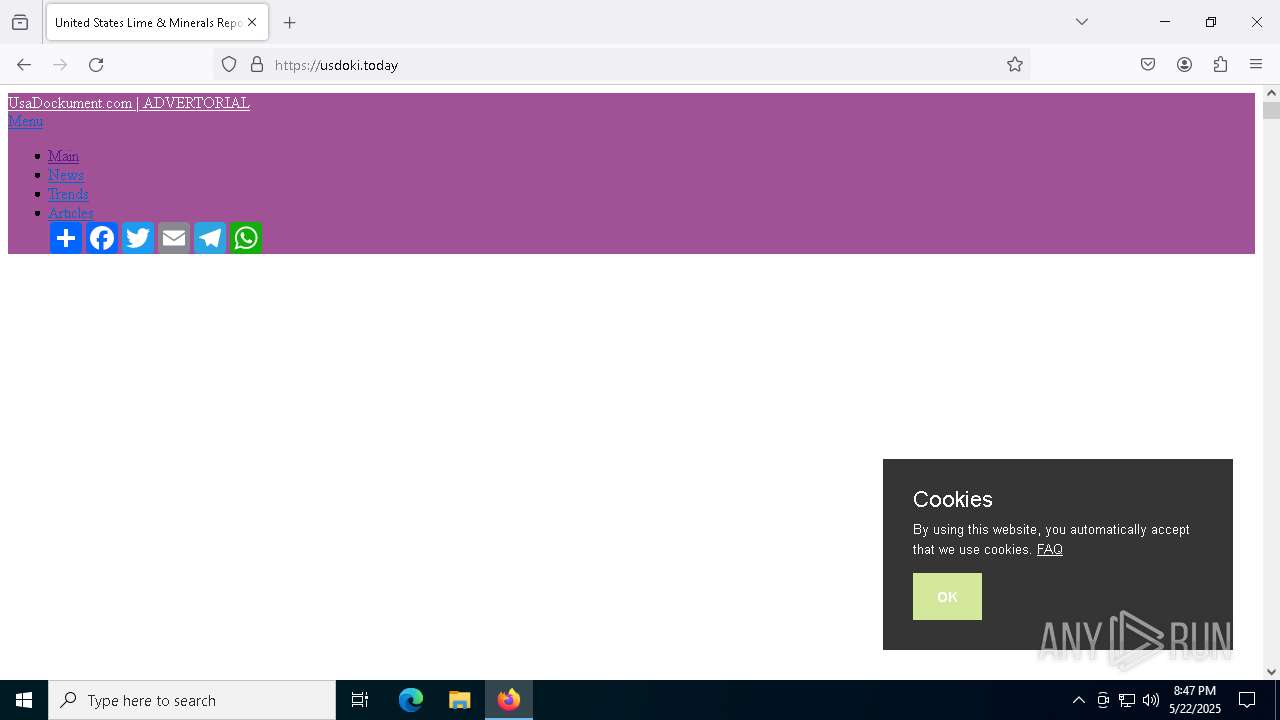Open Task View on the taskbar

coord(360,700)
